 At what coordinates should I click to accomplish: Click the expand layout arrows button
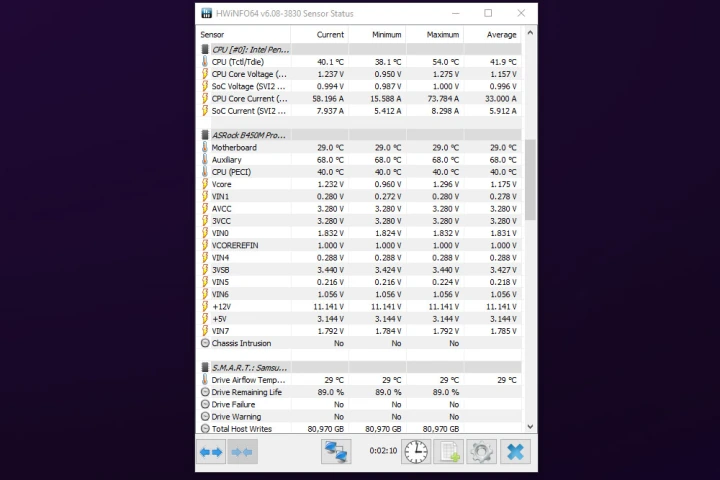point(211,452)
